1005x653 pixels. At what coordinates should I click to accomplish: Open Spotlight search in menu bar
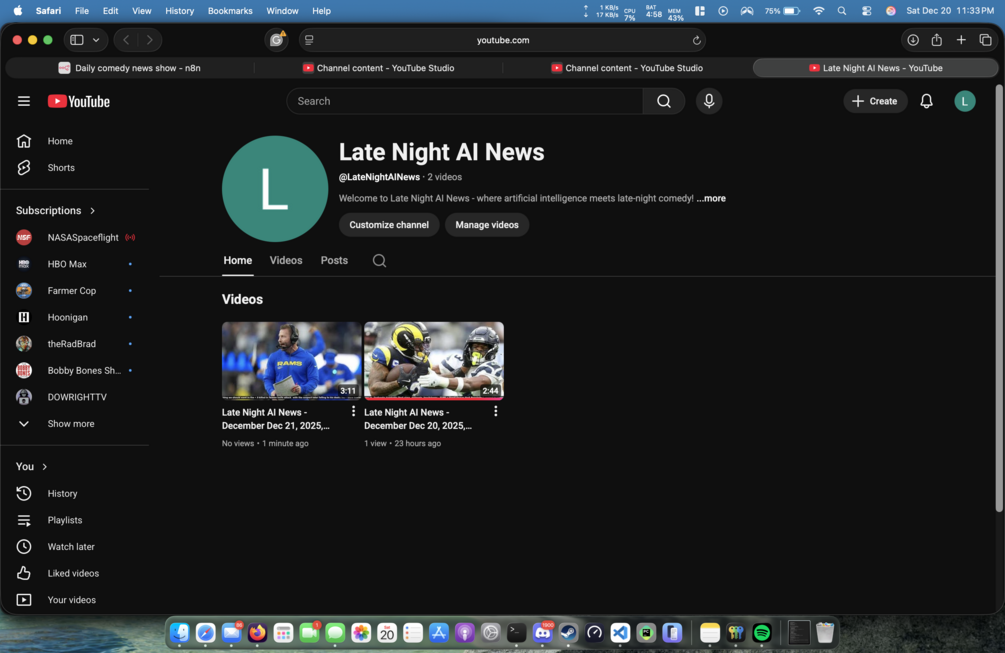tap(842, 11)
